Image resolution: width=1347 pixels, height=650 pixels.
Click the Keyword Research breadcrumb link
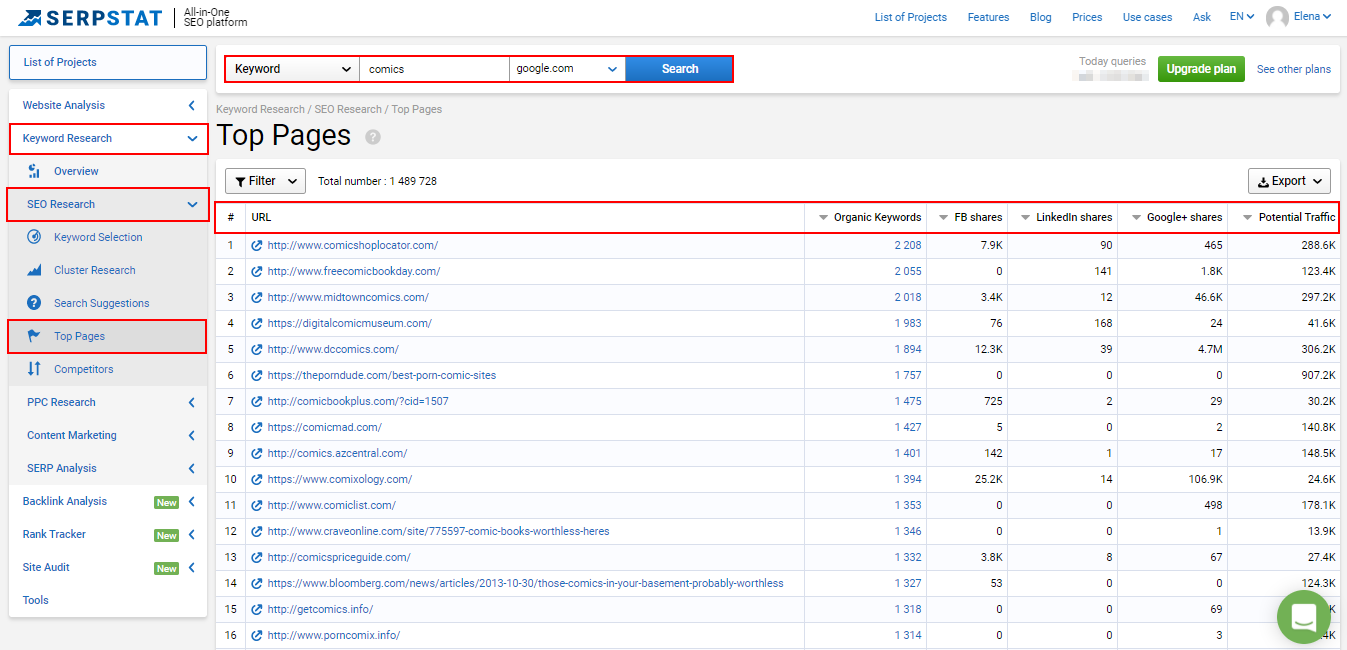pos(260,109)
